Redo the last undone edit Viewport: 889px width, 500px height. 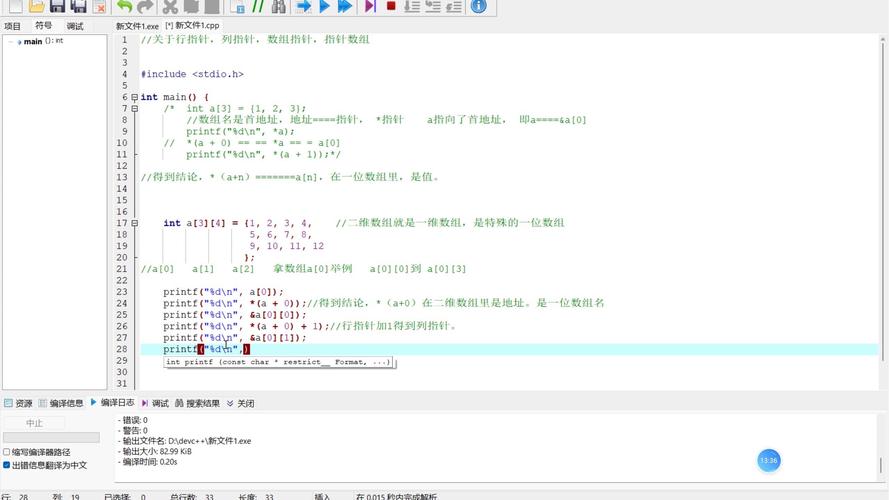(145, 6)
